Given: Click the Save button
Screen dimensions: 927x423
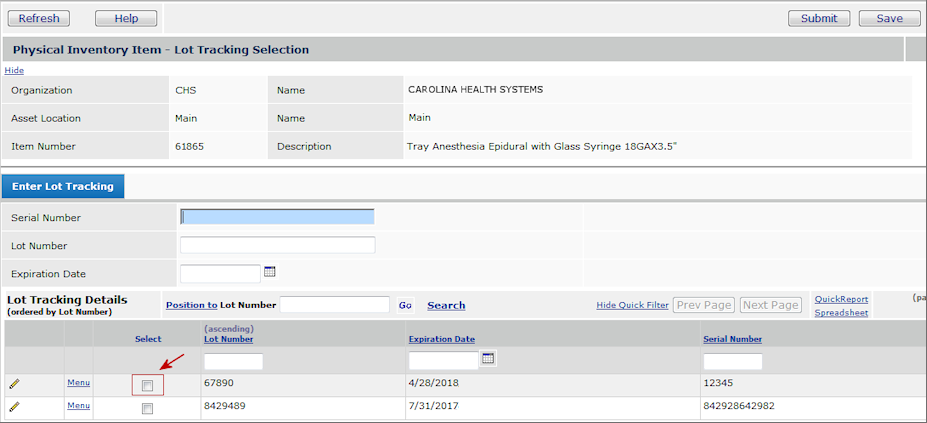Looking at the screenshot, I should (x=889, y=18).
